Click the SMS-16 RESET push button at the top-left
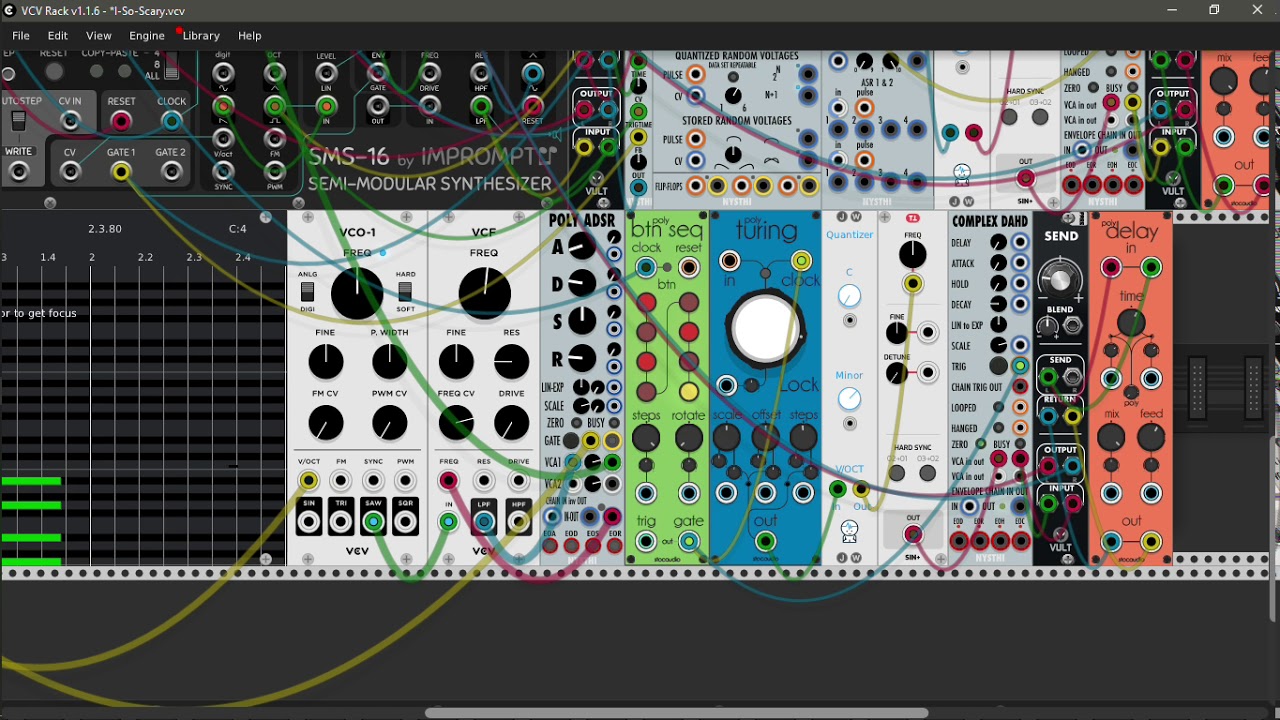 tap(54, 72)
